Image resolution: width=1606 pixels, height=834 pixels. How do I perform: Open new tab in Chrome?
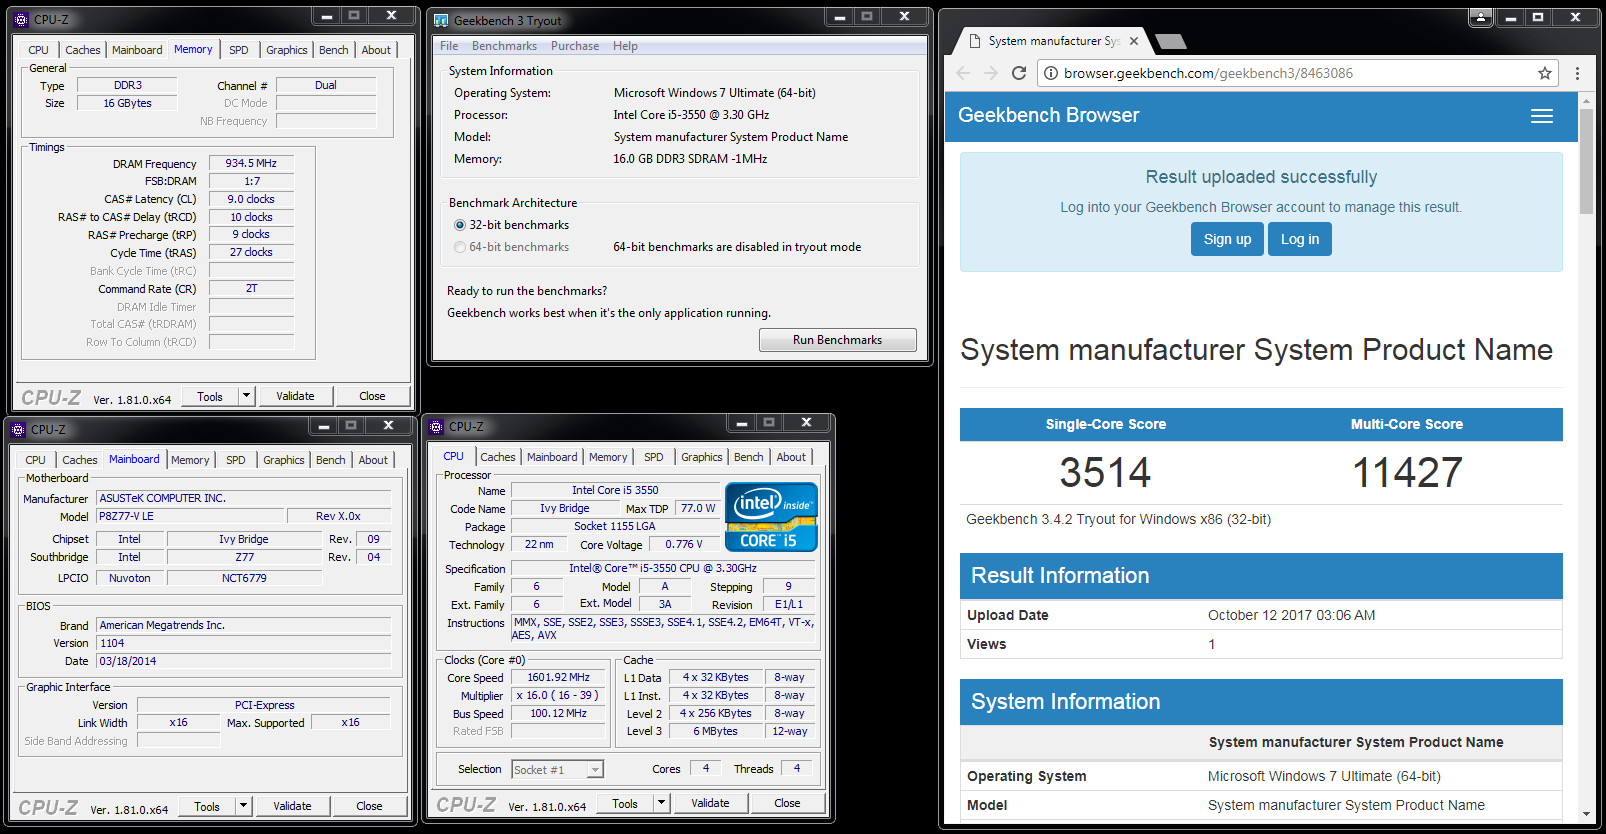point(1170,41)
